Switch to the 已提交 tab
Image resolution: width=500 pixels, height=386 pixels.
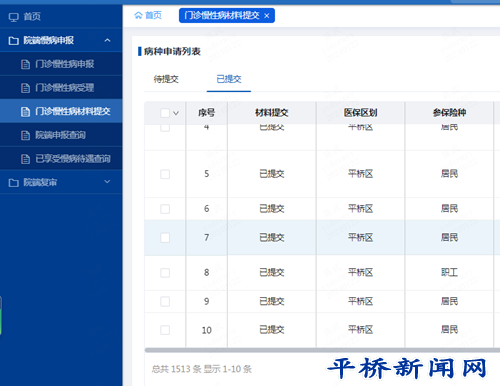229,79
